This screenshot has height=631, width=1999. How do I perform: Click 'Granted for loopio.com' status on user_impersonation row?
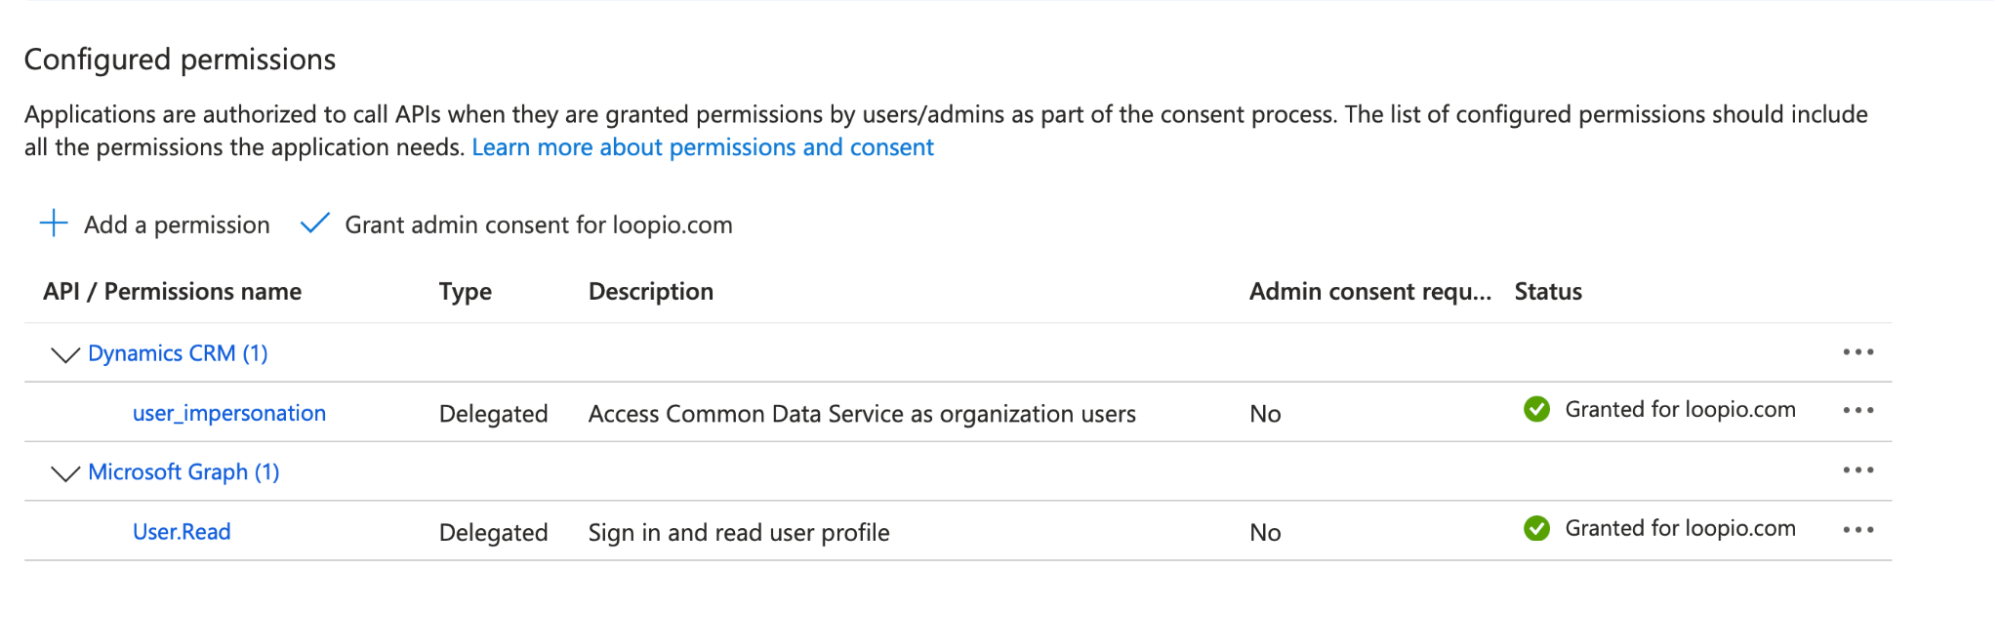pyautogui.click(x=1680, y=410)
